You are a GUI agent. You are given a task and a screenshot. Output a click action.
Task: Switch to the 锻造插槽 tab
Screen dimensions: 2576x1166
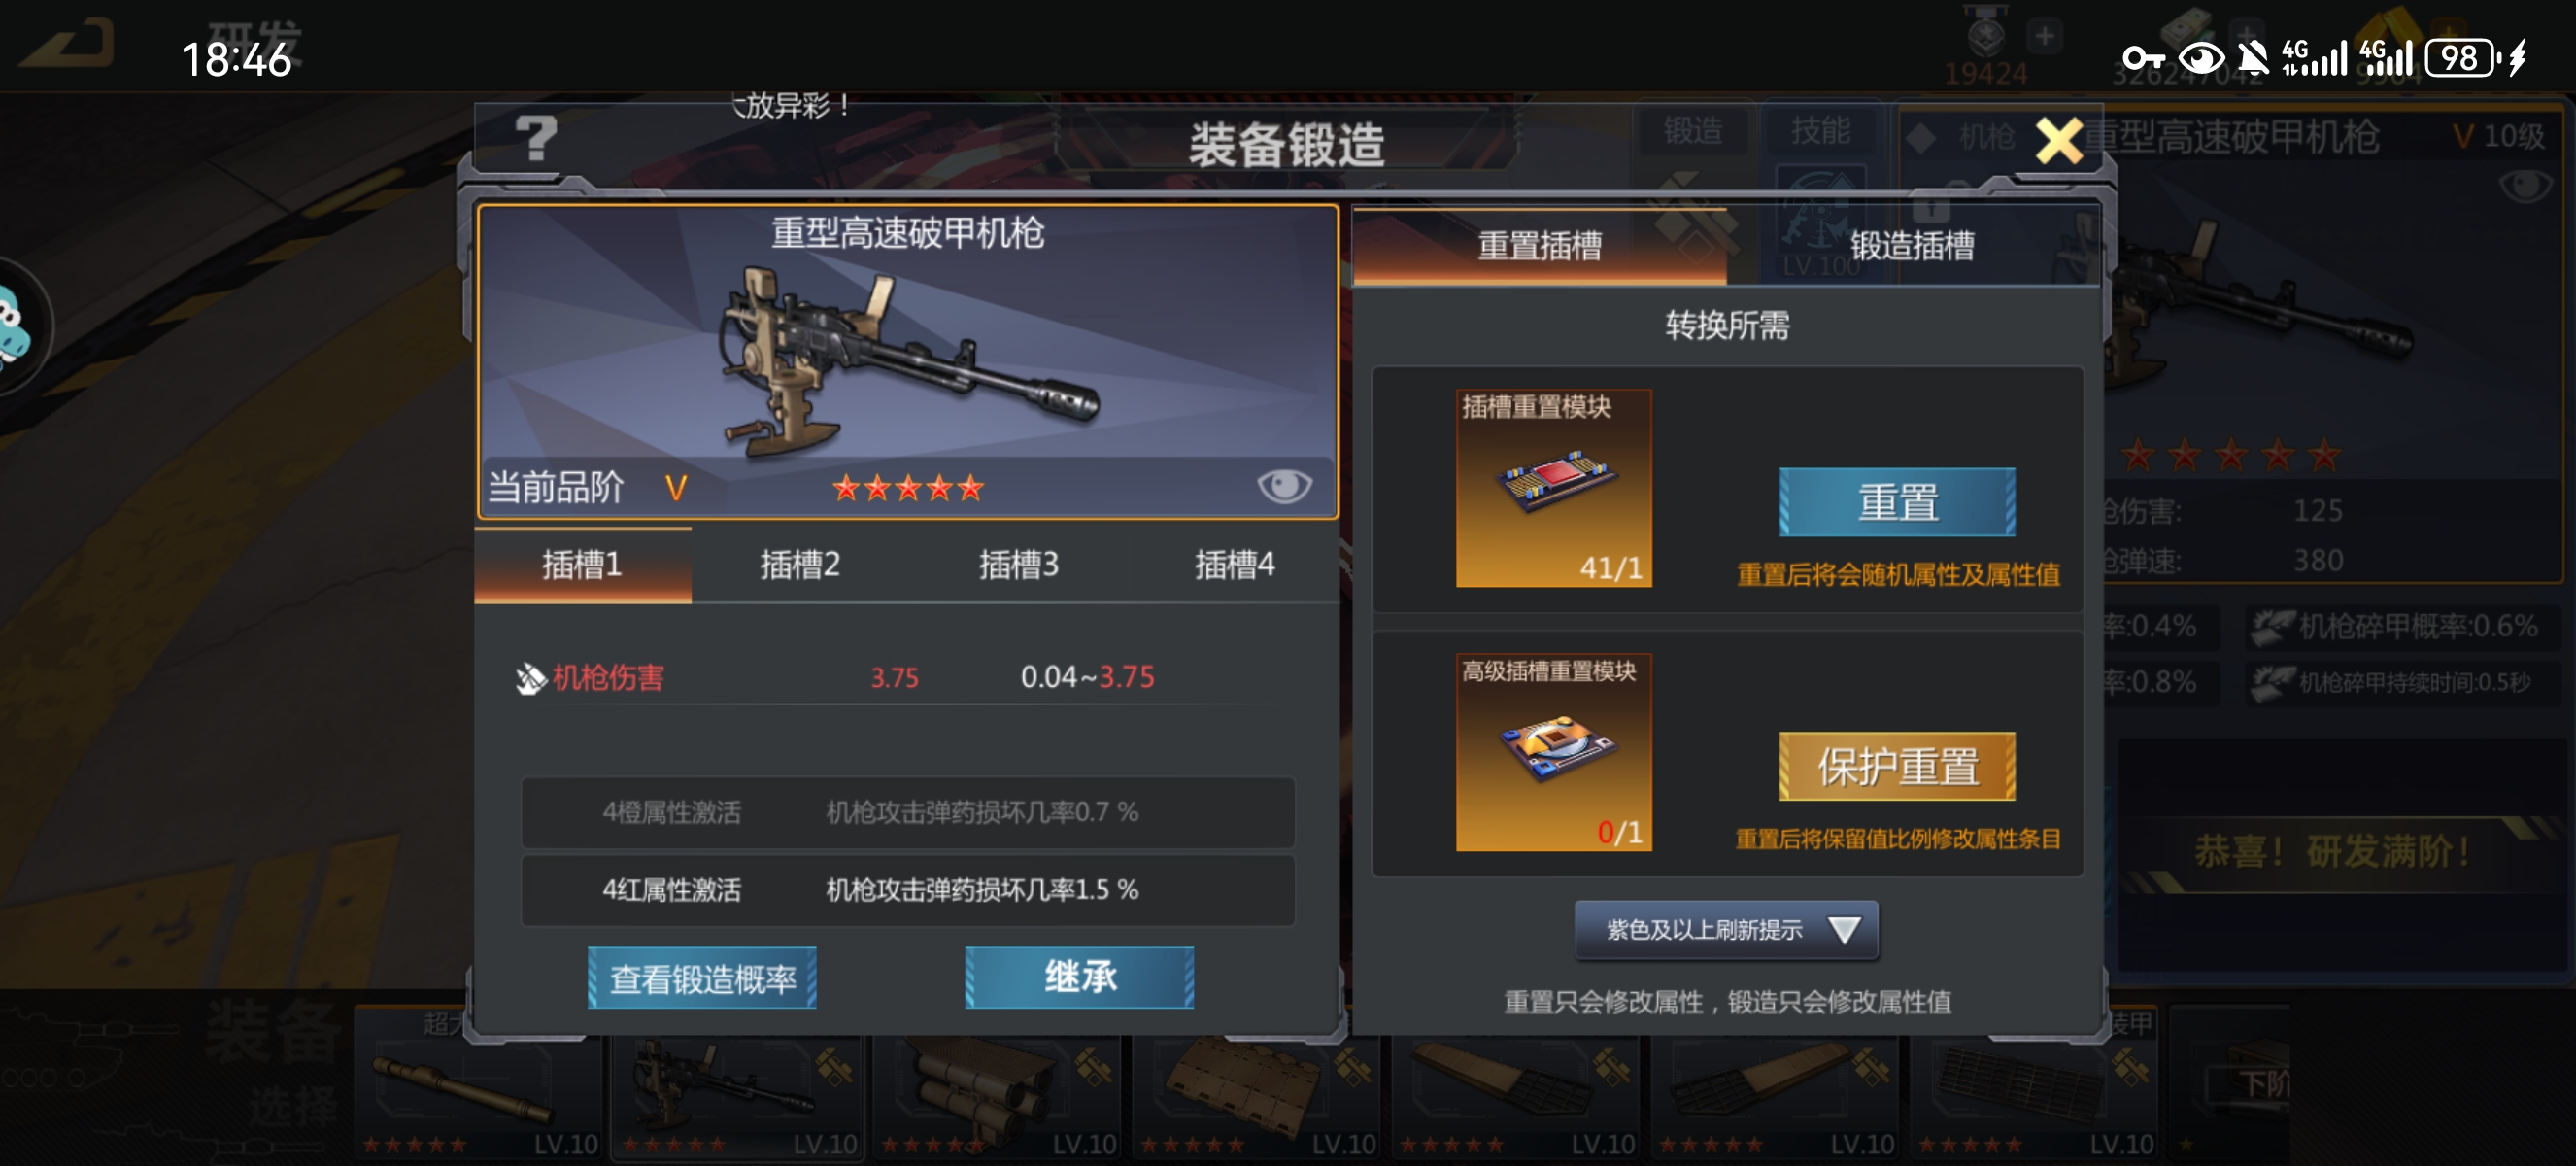coord(1911,245)
